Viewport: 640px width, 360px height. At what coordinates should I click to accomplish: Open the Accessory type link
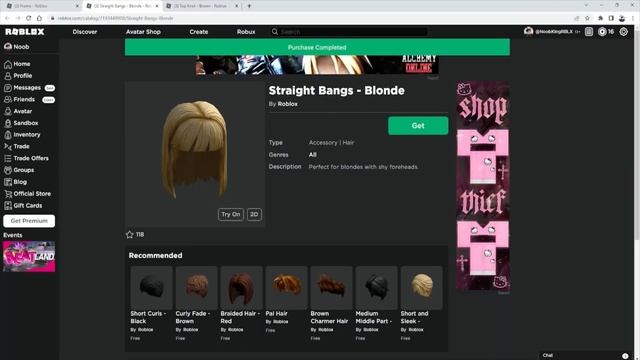pos(323,142)
